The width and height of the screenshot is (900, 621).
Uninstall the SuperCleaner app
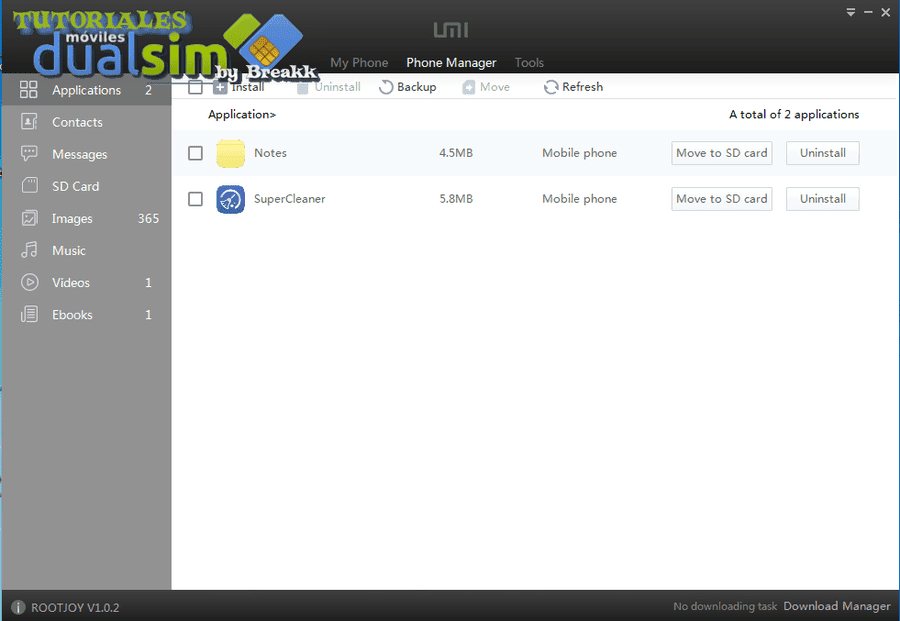click(x=823, y=199)
